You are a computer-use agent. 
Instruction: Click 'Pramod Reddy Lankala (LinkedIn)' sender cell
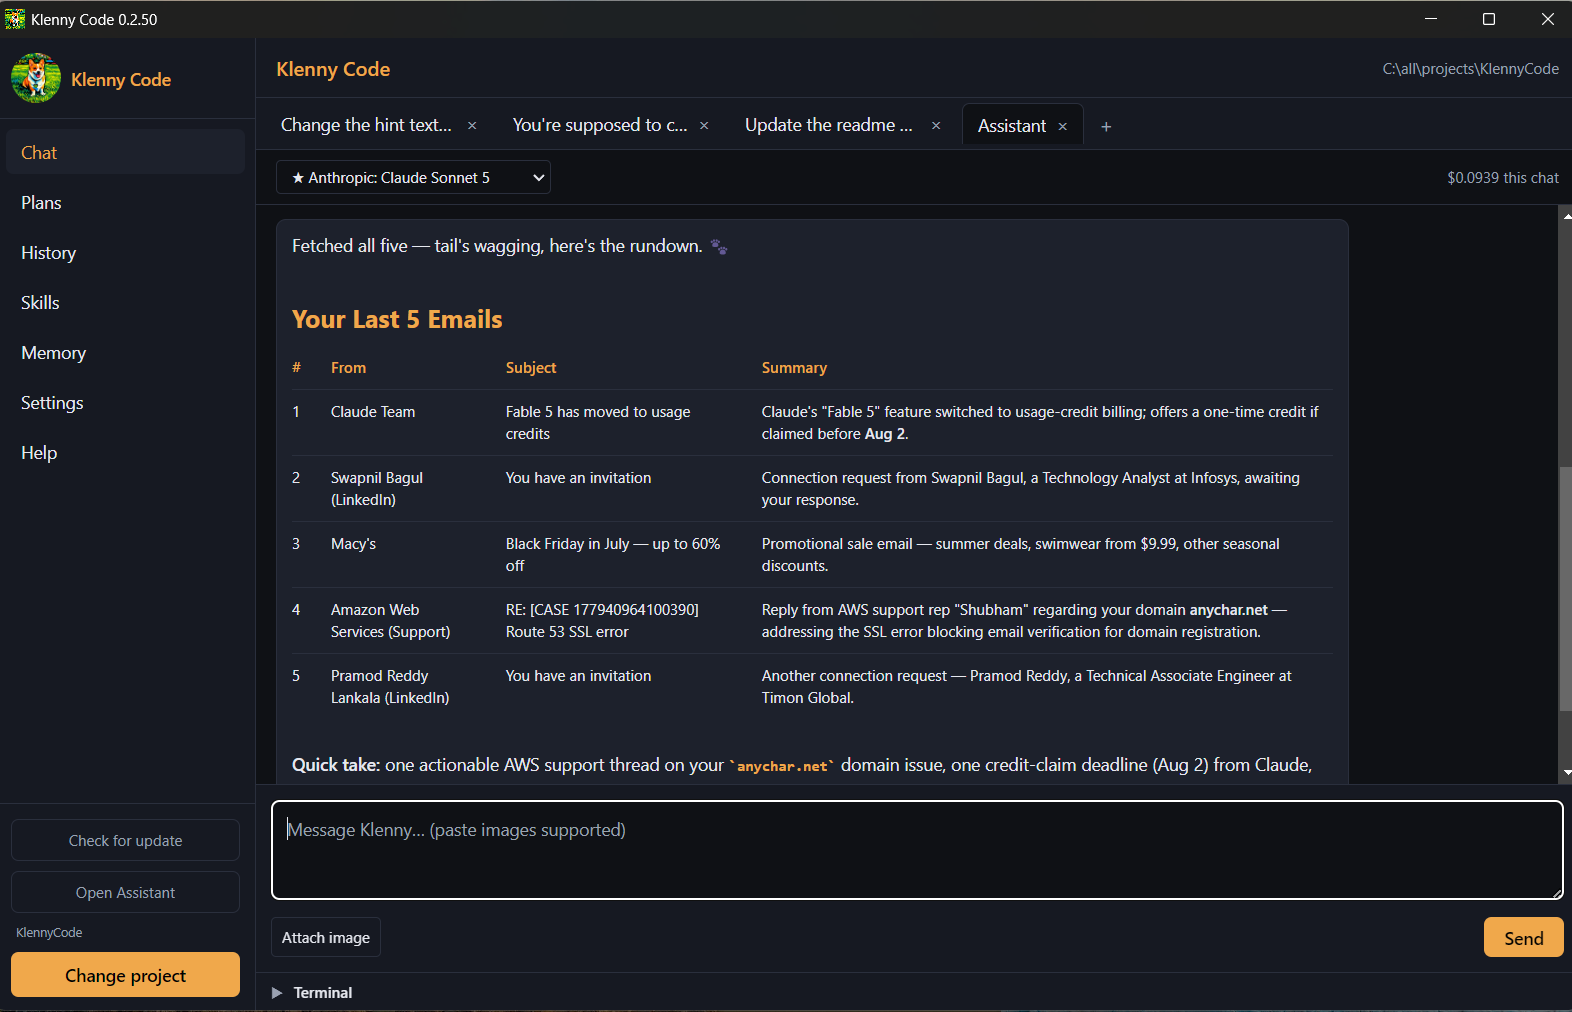pyautogui.click(x=390, y=687)
